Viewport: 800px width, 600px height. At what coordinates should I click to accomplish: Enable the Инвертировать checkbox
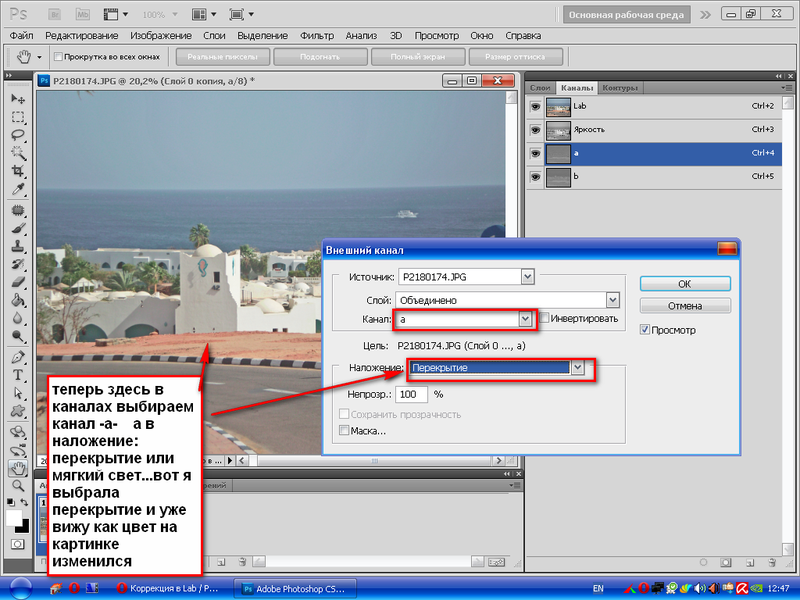pos(544,318)
